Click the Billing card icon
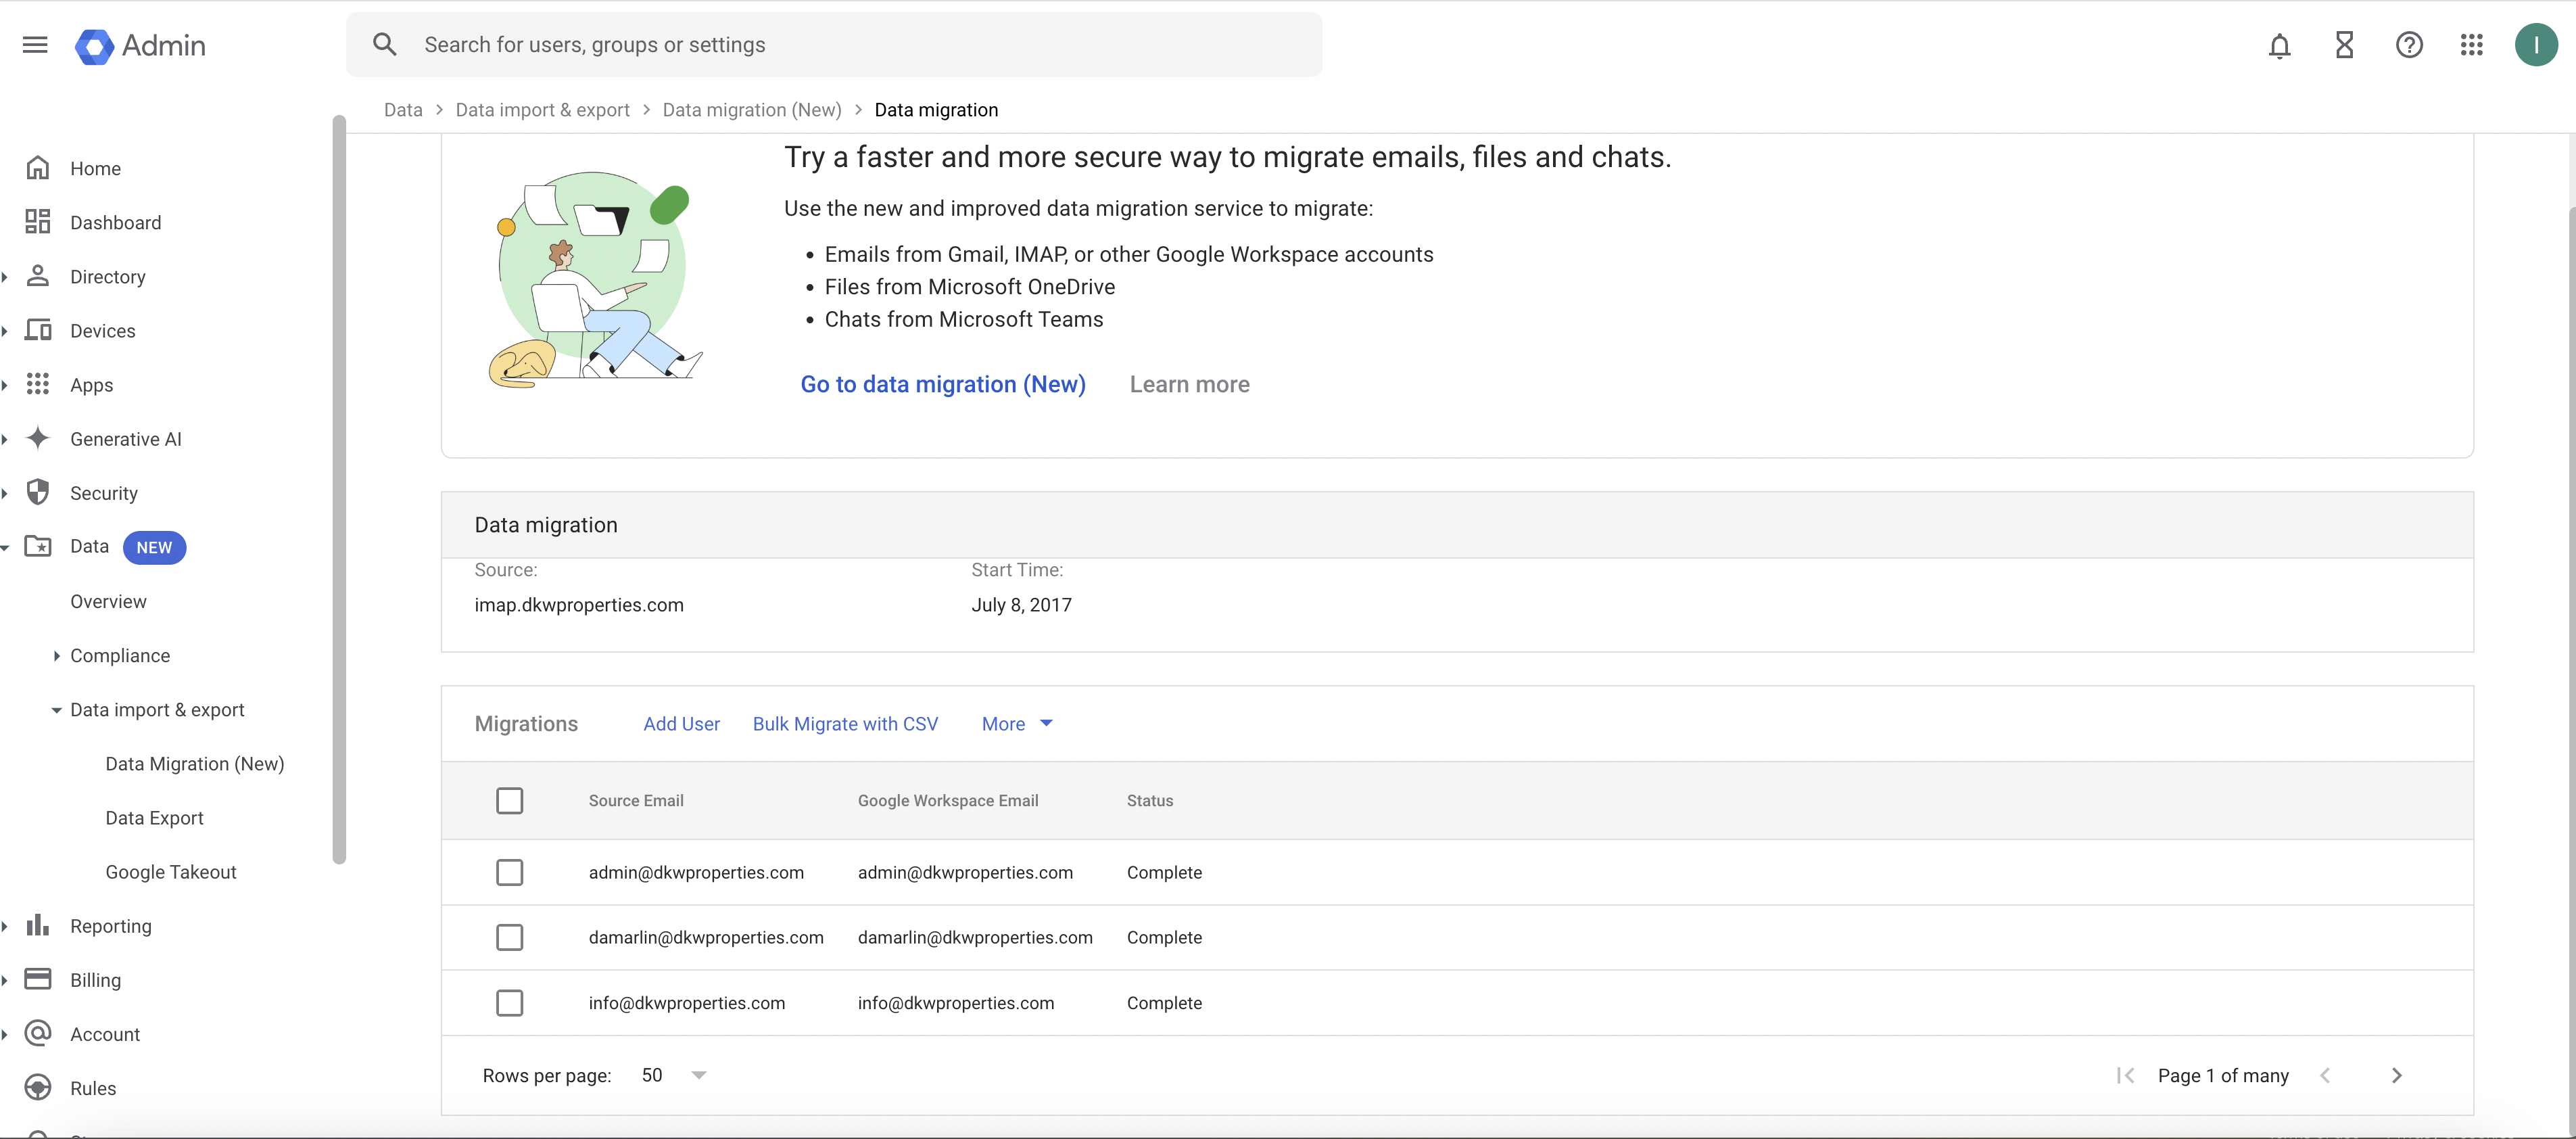The width and height of the screenshot is (2576, 1139). click(x=38, y=979)
